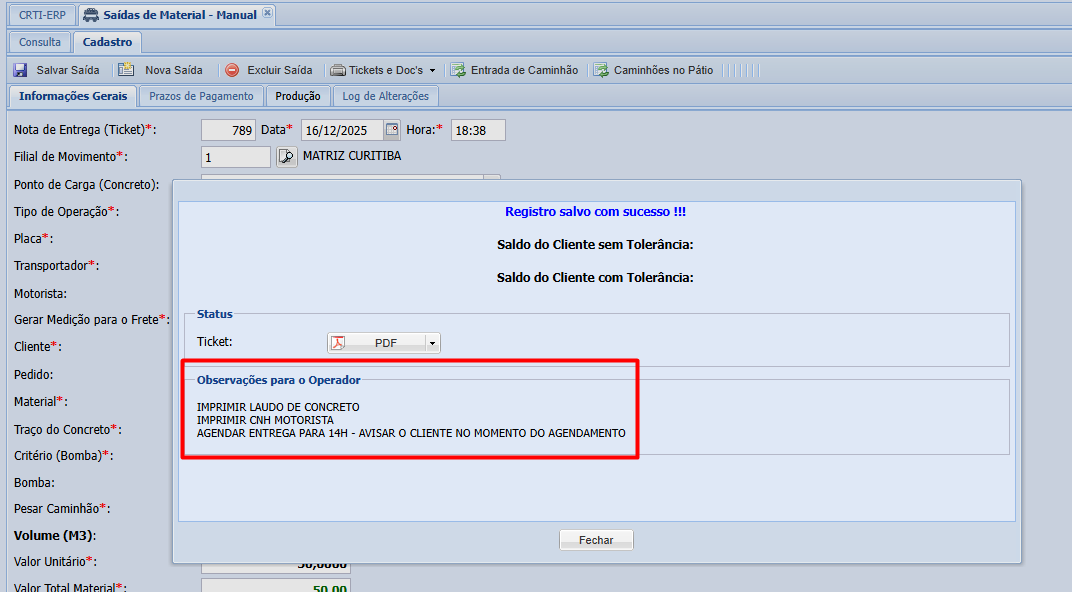This screenshot has height=592, width=1072.
Task: Click the IMPRIMIR LAUDO DE CONCRETO line
Action: pyautogui.click(x=278, y=407)
